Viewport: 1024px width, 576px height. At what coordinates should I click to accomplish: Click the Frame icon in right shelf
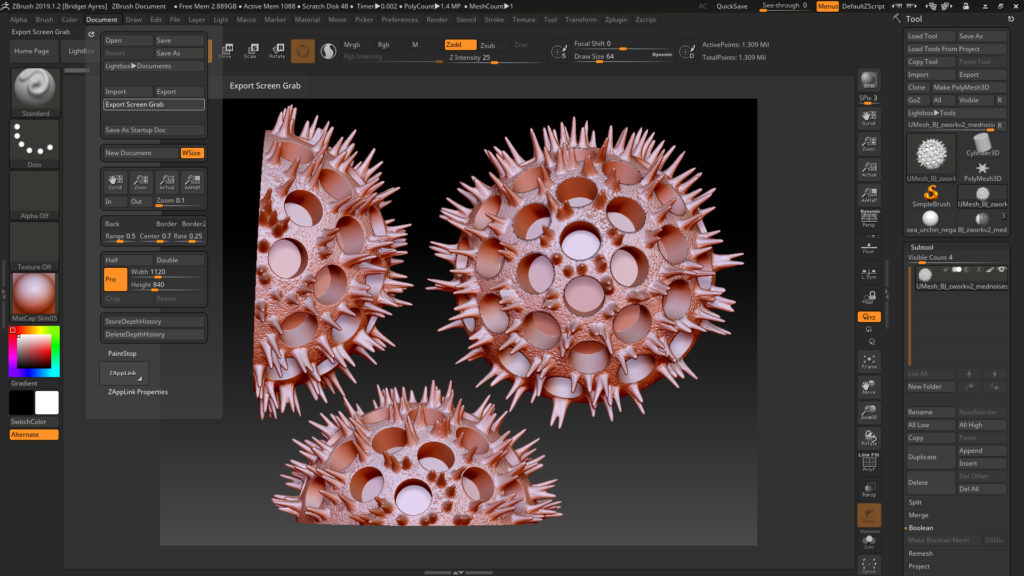pos(869,361)
